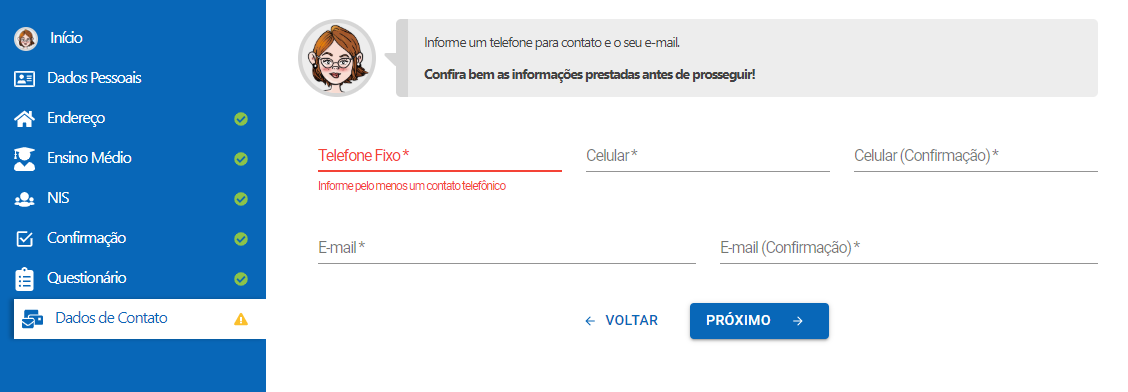Click the assistant avatar picture
This screenshot has height=392, width=1128.
coord(337,58)
